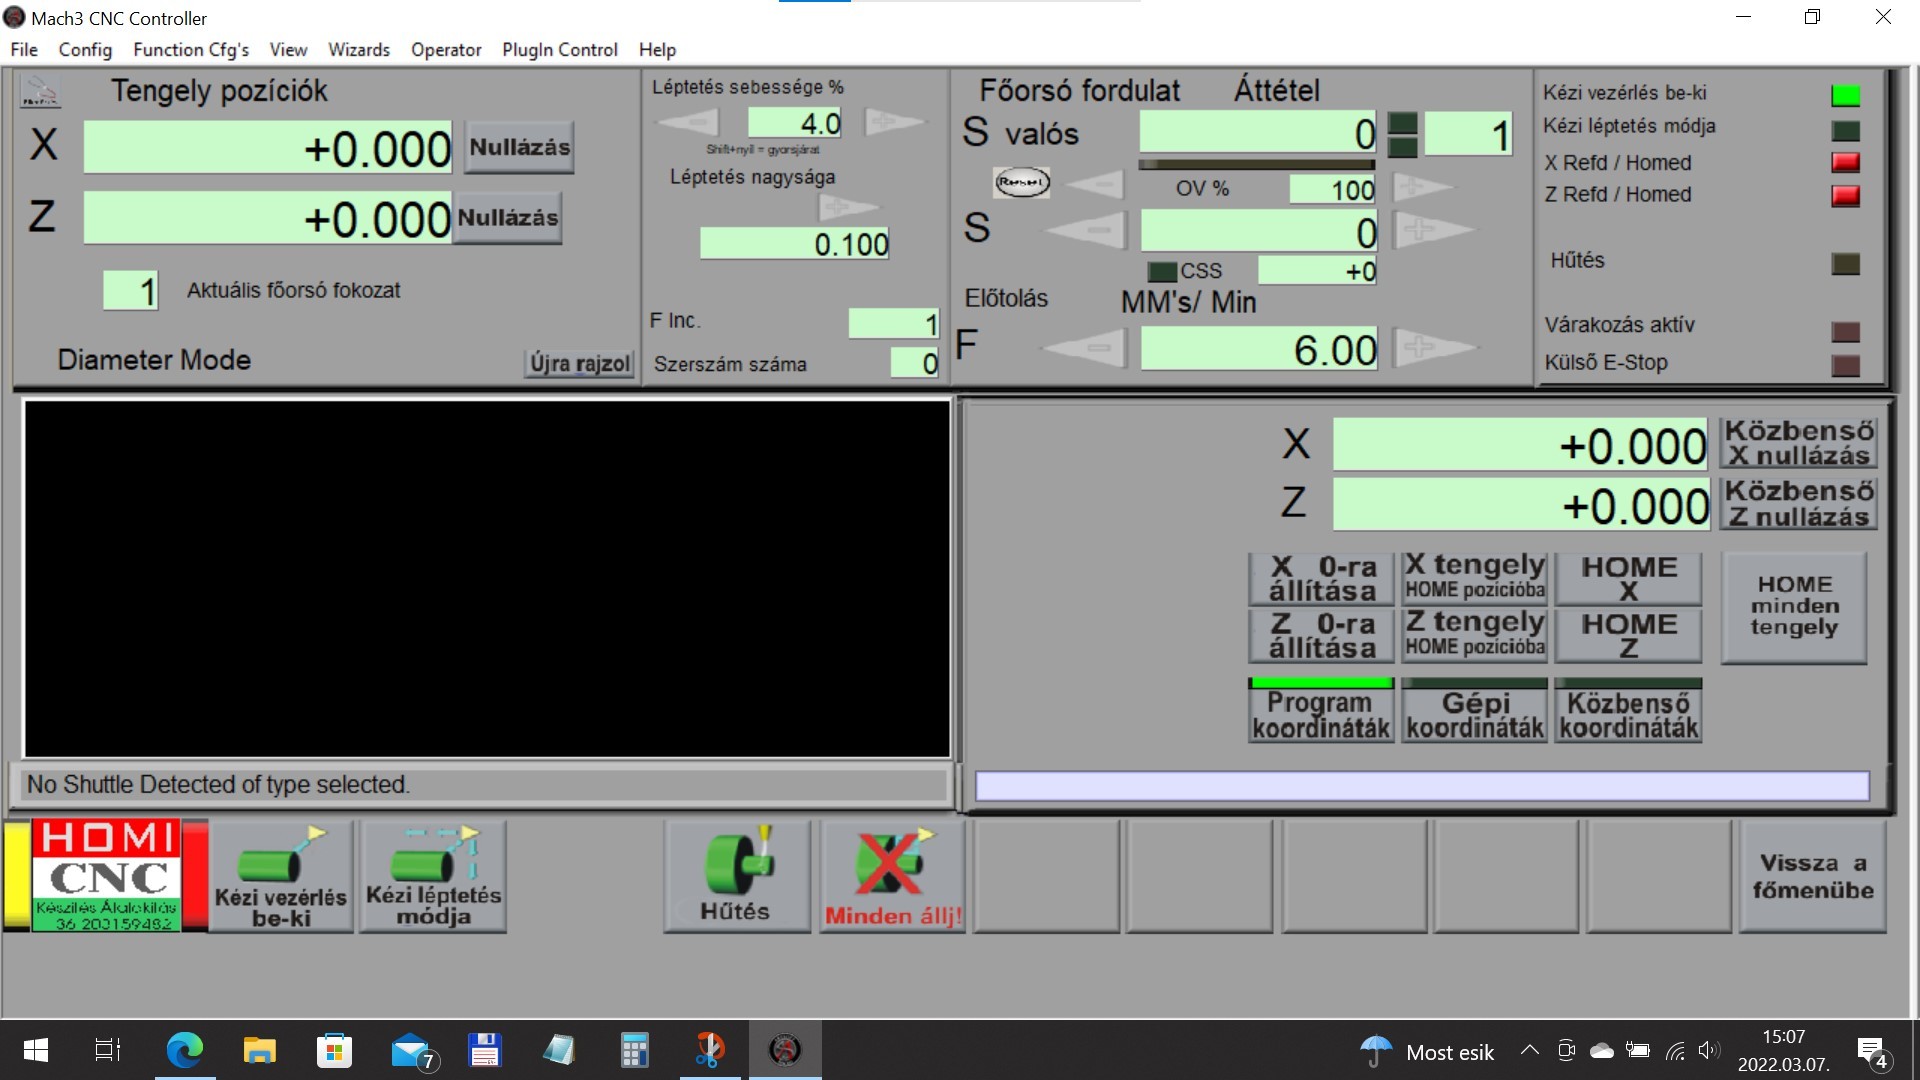Switch to Gépi koordináták display
Screen dimensions: 1920x1080
(x=1474, y=713)
